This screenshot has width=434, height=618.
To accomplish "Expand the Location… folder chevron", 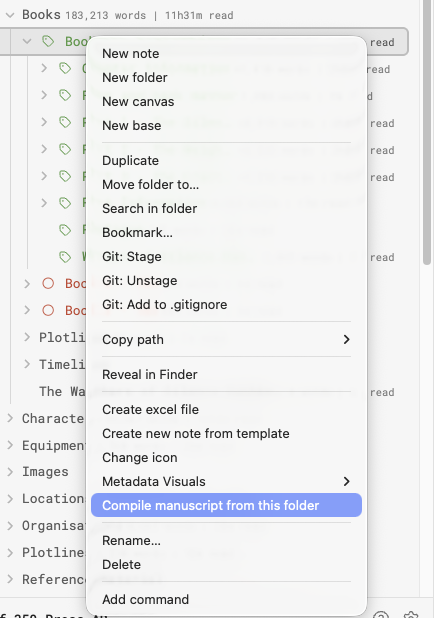I will pyautogui.click(x=10, y=499).
